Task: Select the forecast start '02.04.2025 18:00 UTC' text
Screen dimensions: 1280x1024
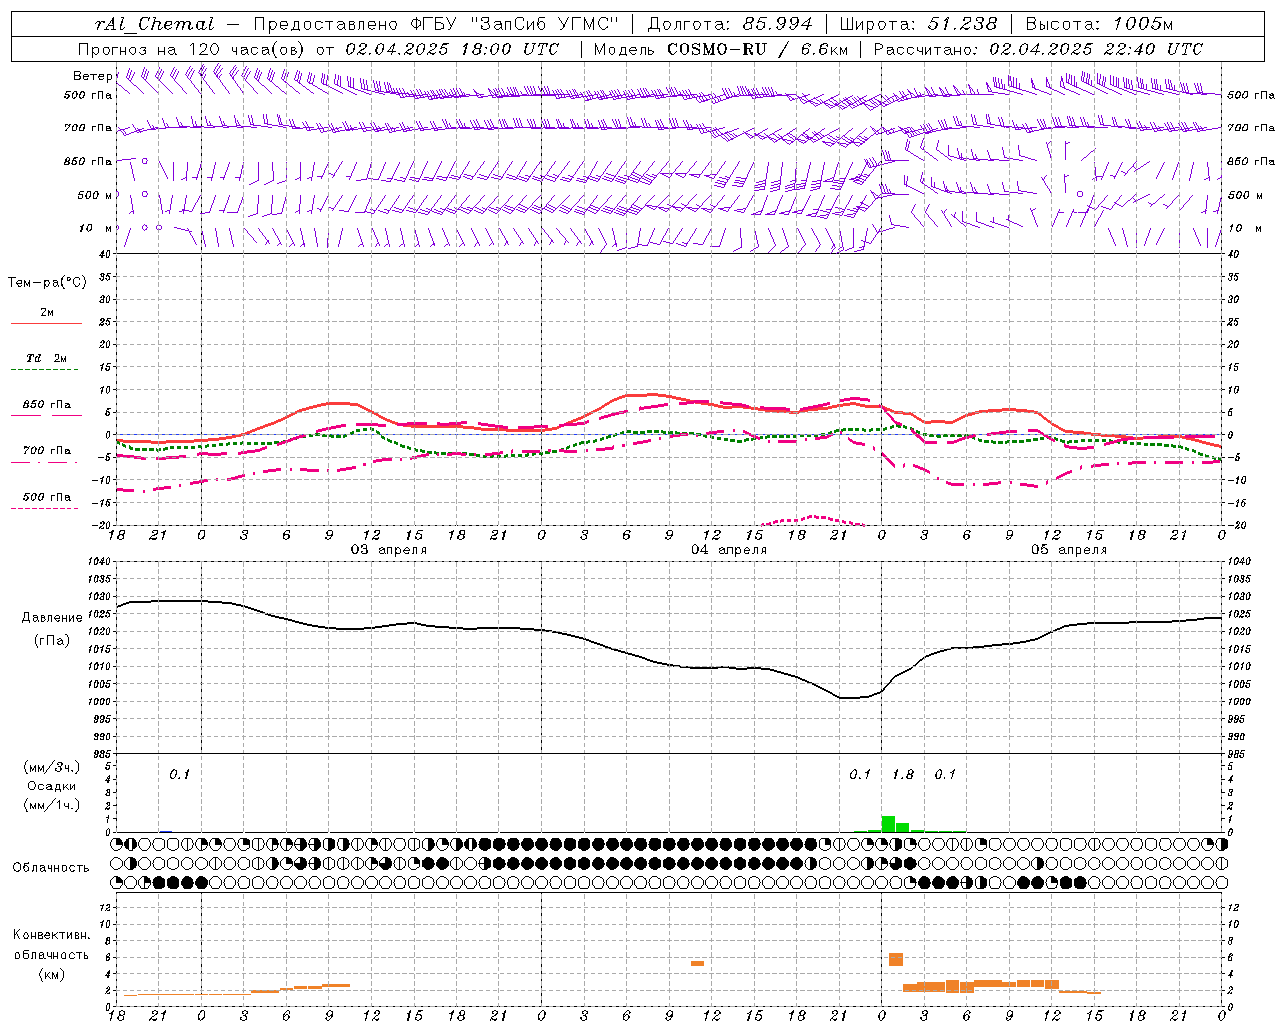Action: 453,49
